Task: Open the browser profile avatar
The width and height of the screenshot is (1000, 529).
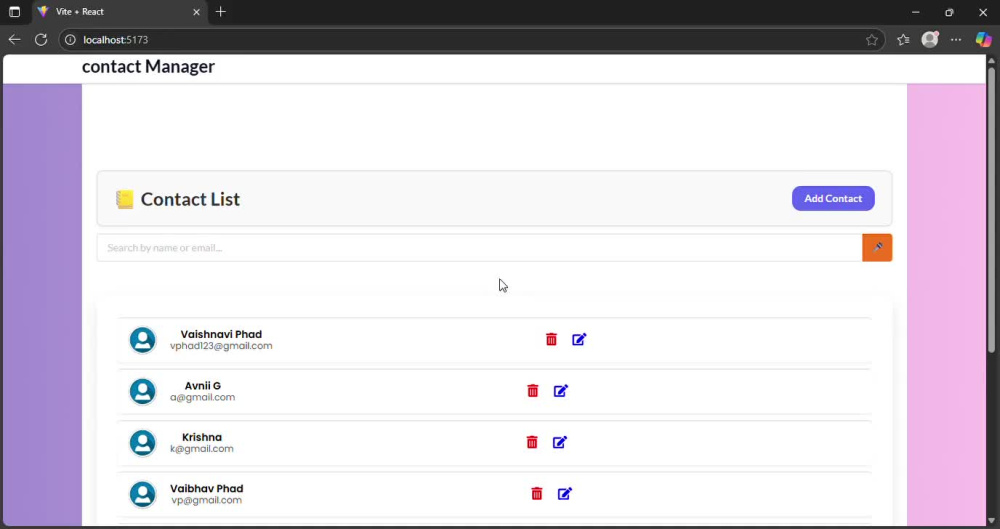Action: 930,40
